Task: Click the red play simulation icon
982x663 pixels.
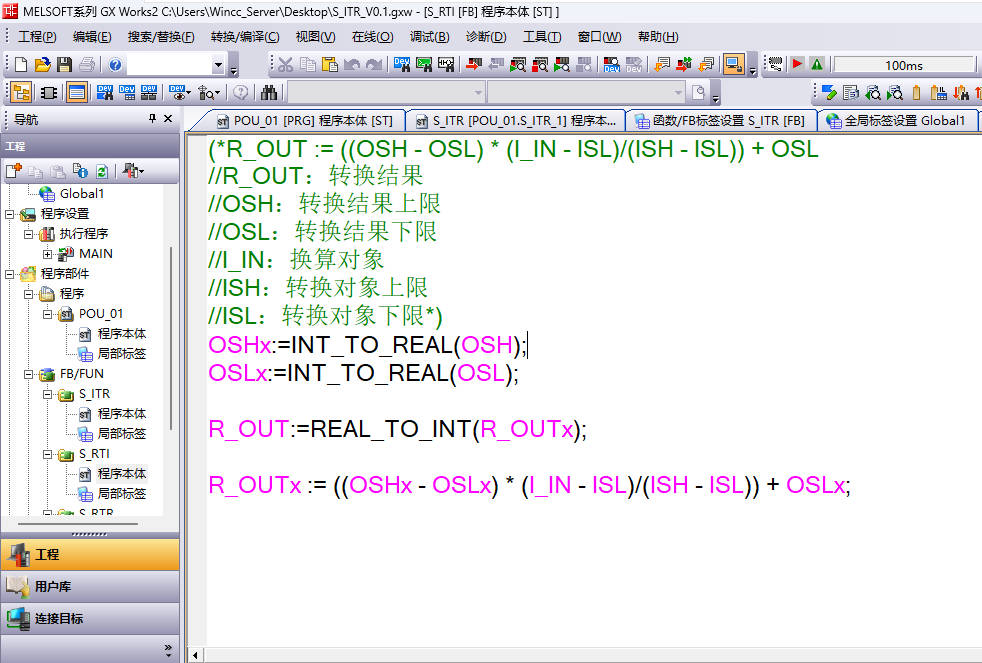Action: (x=797, y=65)
